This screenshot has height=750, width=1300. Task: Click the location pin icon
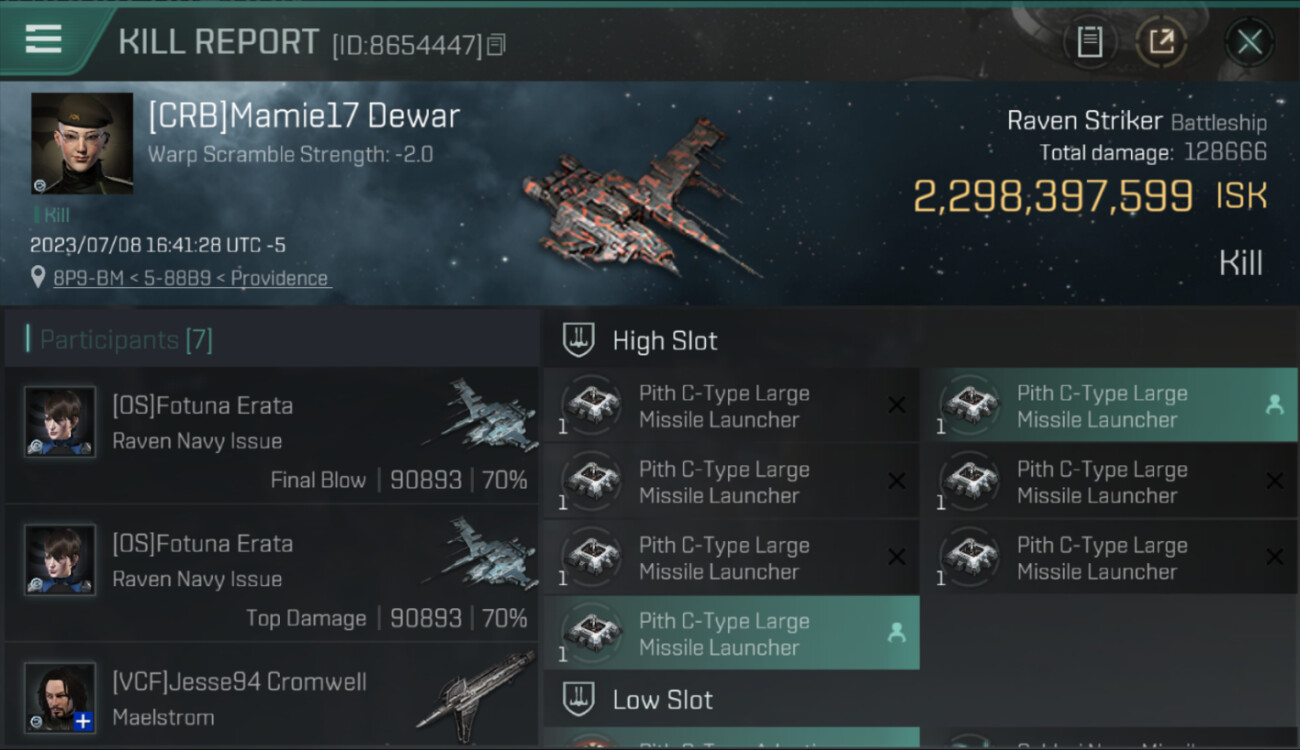coord(38,277)
